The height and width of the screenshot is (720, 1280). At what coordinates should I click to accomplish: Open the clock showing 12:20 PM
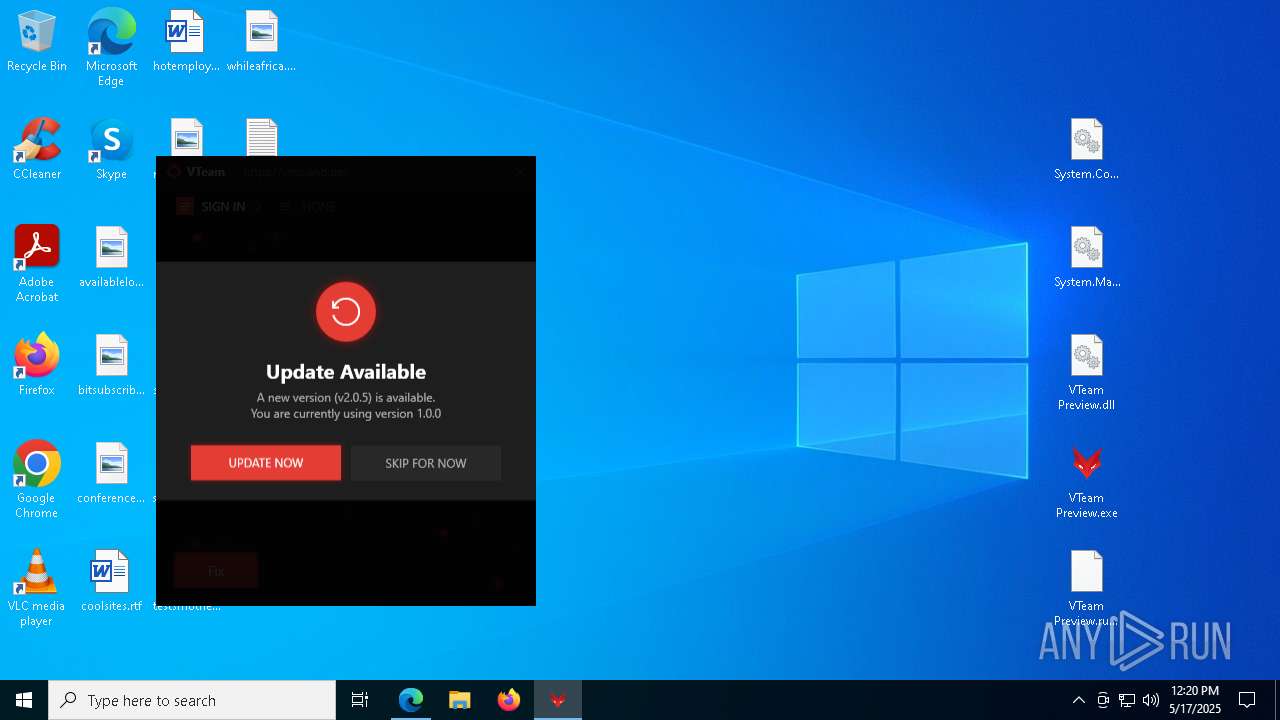(x=1195, y=700)
